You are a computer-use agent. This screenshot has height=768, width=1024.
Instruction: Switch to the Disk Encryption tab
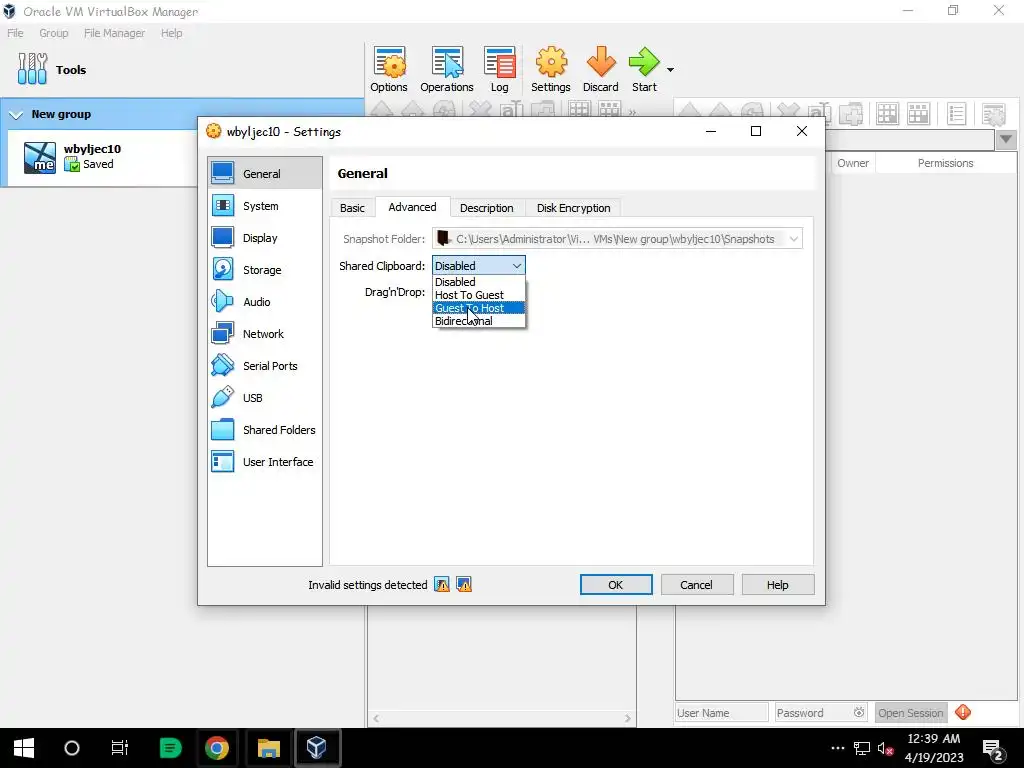coord(573,208)
